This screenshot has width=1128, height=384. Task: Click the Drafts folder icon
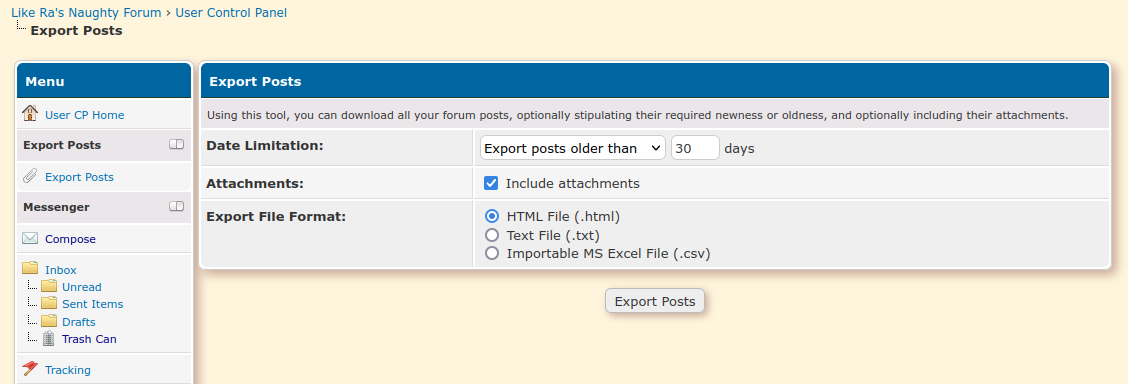(x=48, y=321)
